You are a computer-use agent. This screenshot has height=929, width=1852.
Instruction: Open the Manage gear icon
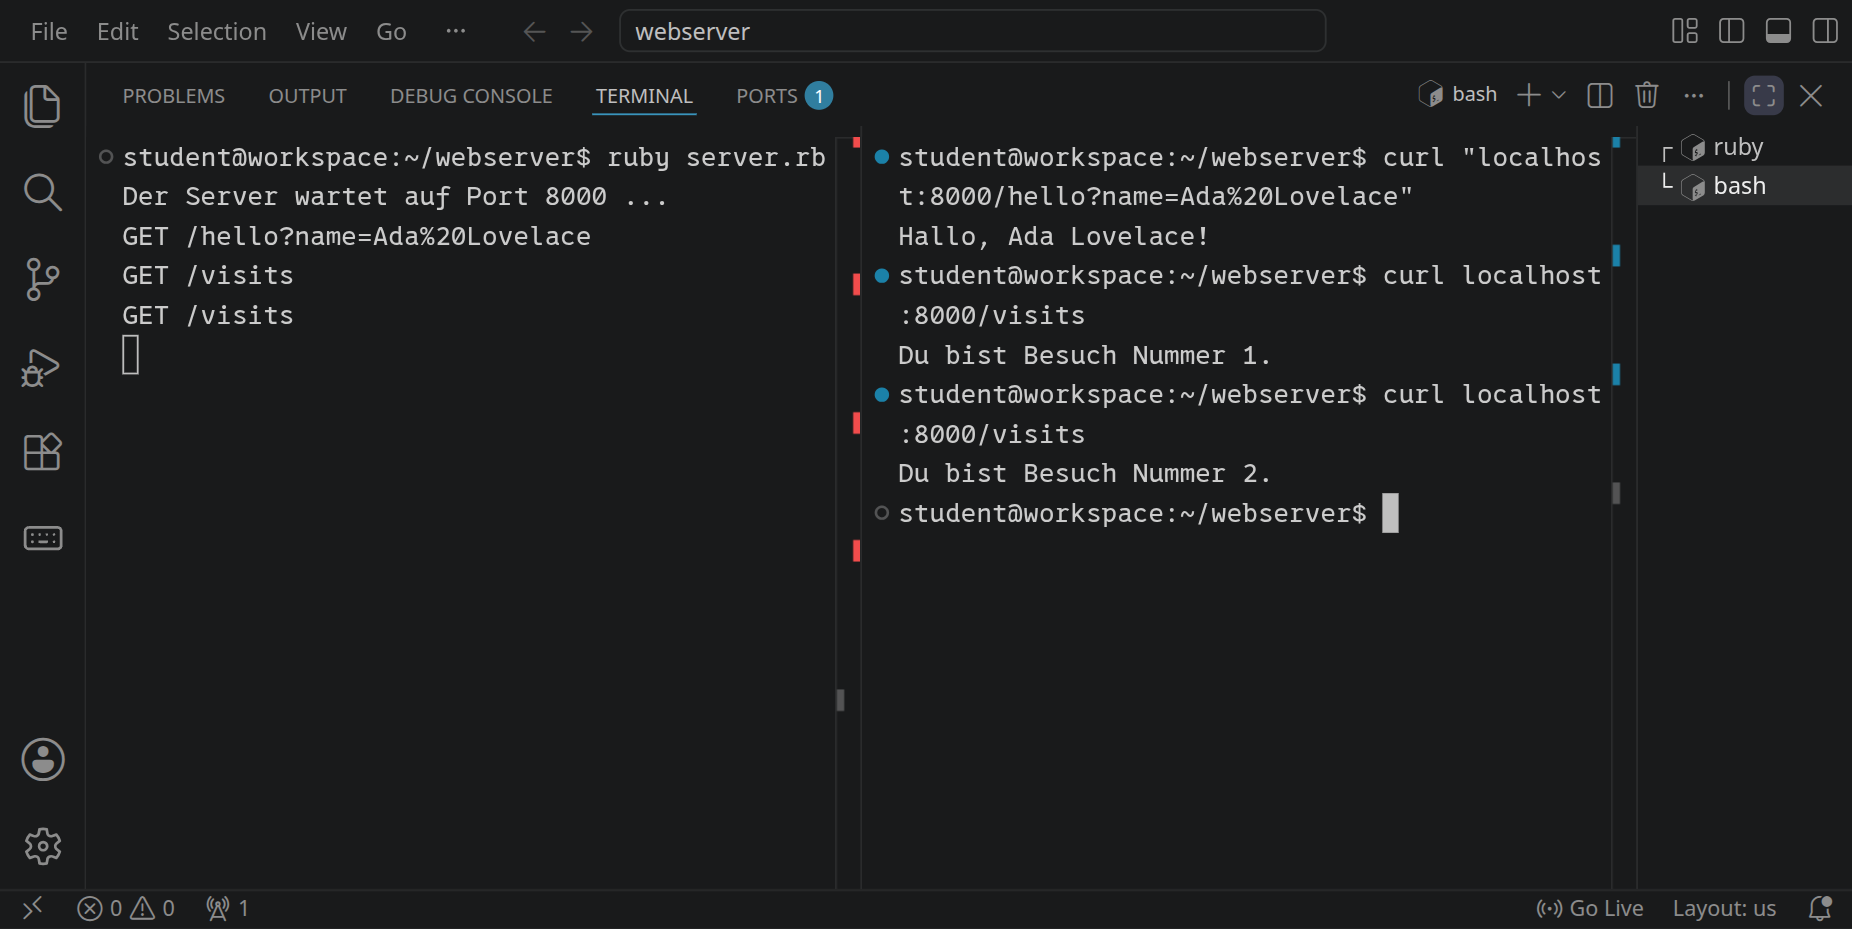[x=43, y=846]
